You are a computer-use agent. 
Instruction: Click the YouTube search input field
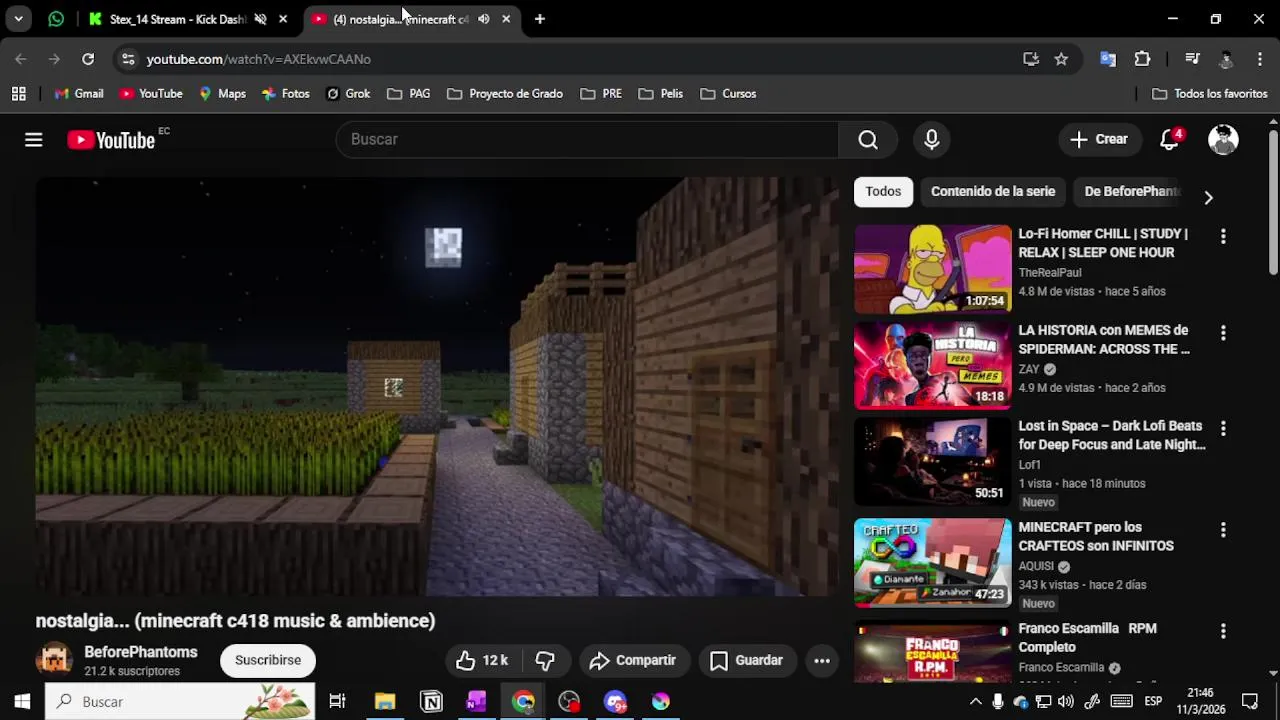pos(587,140)
